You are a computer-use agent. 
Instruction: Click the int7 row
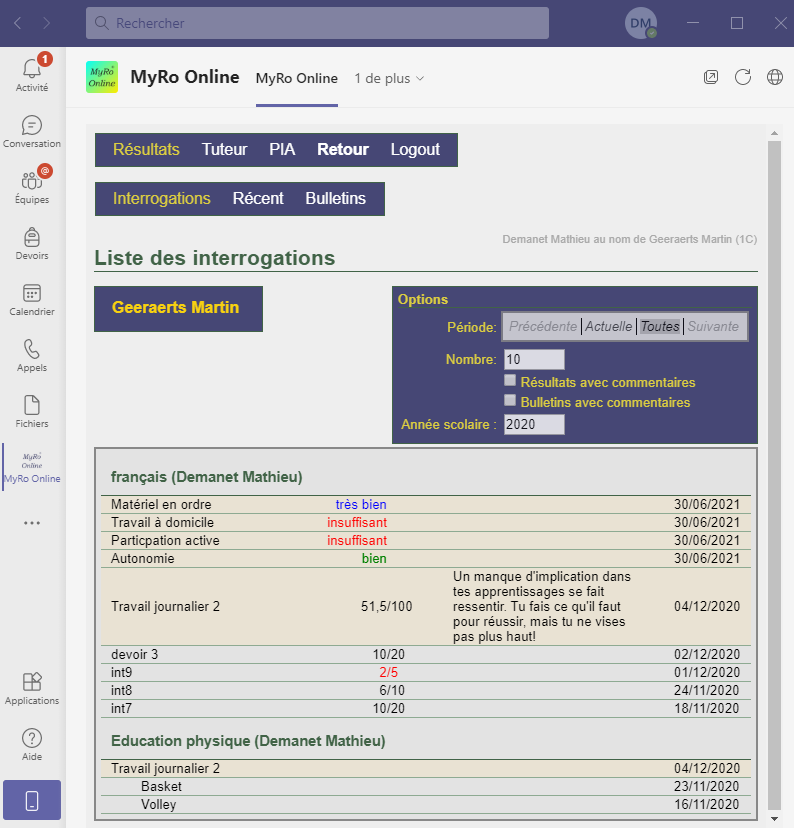coord(426,708)
